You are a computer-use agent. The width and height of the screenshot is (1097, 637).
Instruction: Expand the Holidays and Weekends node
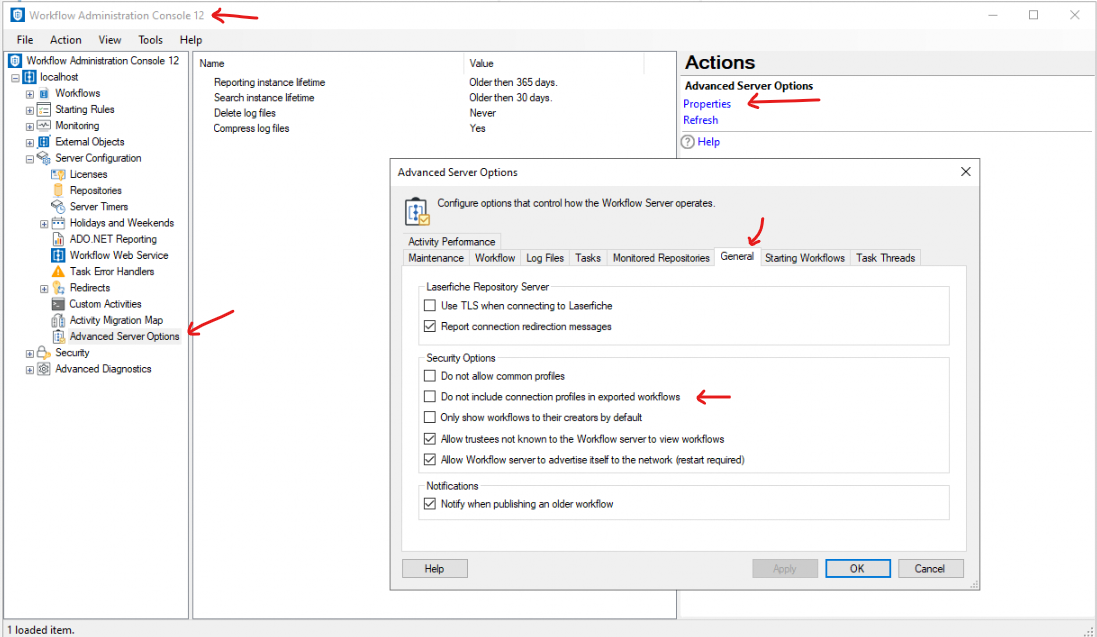(x=43, y=224)
